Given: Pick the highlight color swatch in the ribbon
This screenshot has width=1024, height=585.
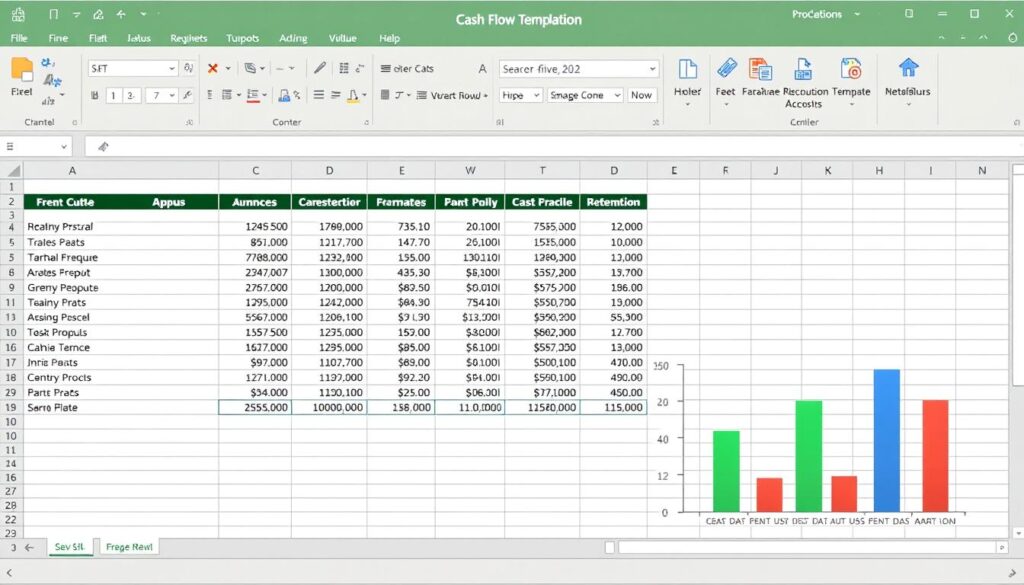Looking at the screenshot, I should point(254,95).
